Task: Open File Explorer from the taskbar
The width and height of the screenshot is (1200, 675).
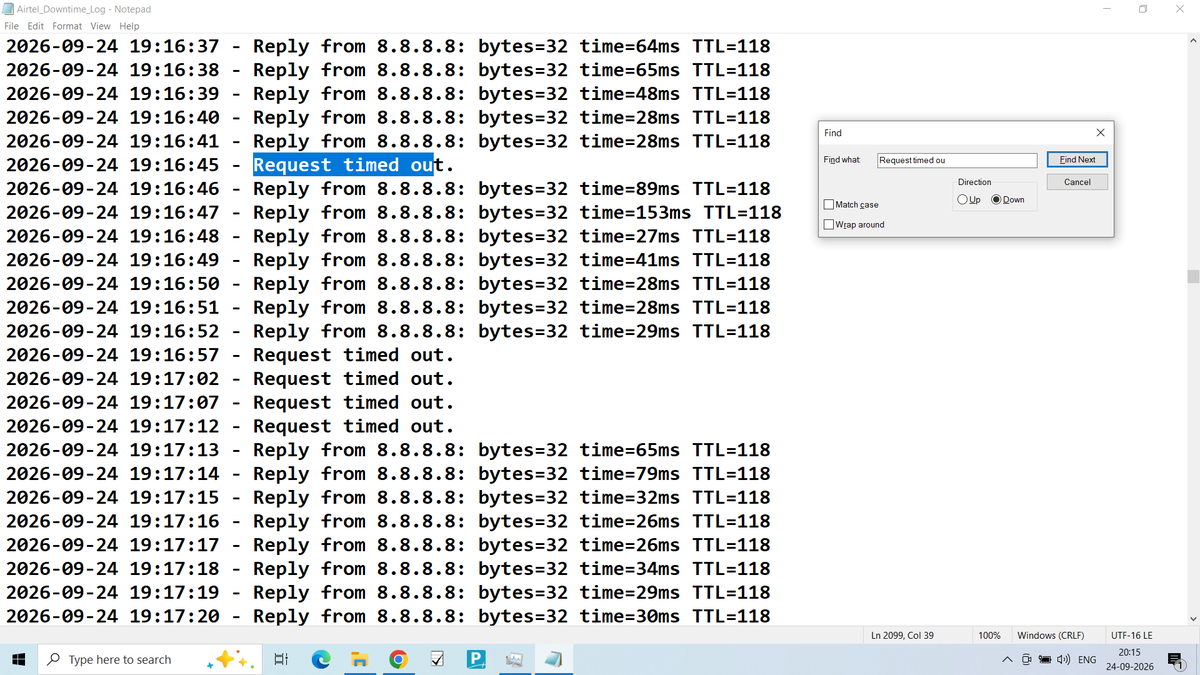Action: 360,659
